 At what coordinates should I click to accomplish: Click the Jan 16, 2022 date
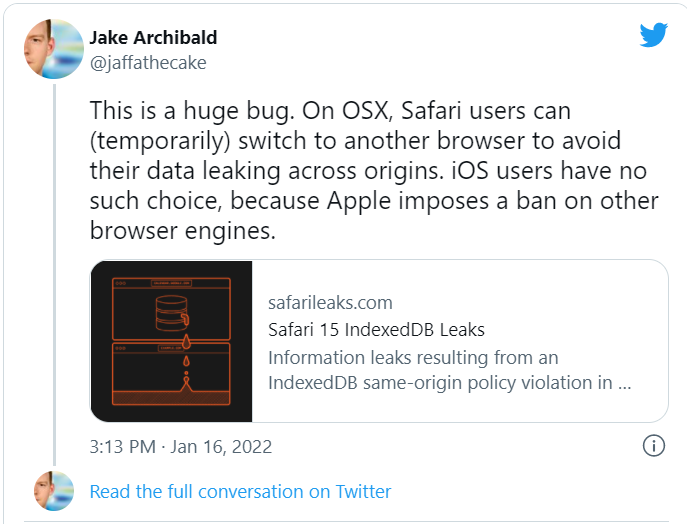pos(220,446)
